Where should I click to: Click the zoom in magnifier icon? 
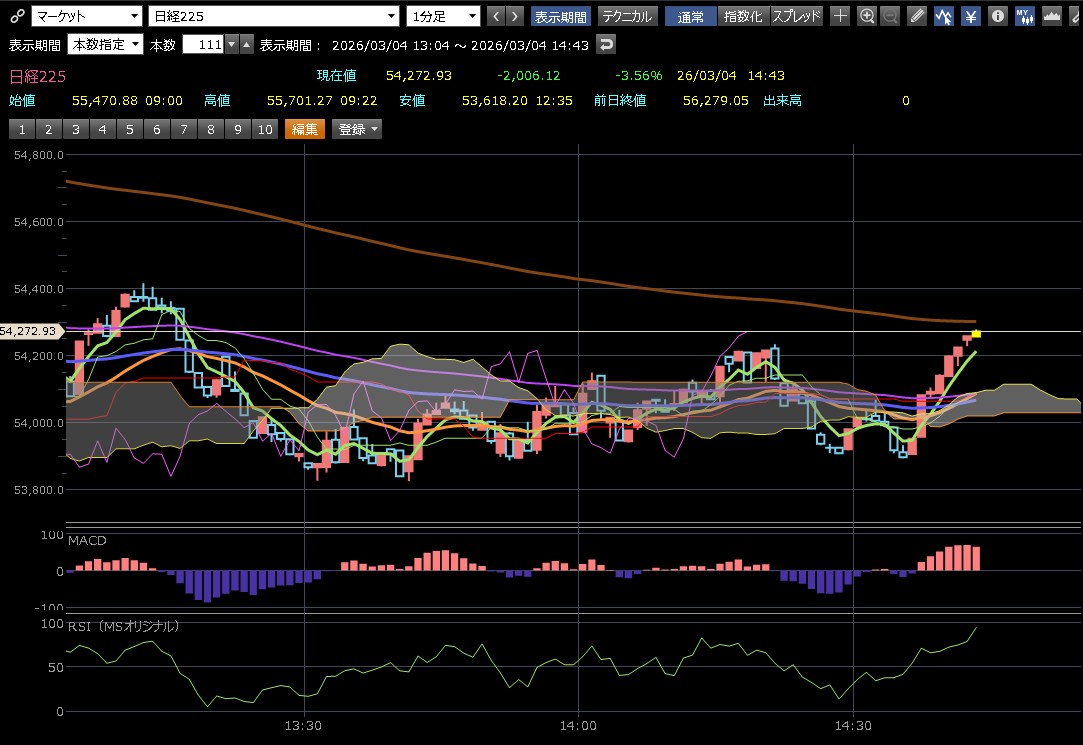(x=867, y=16)
